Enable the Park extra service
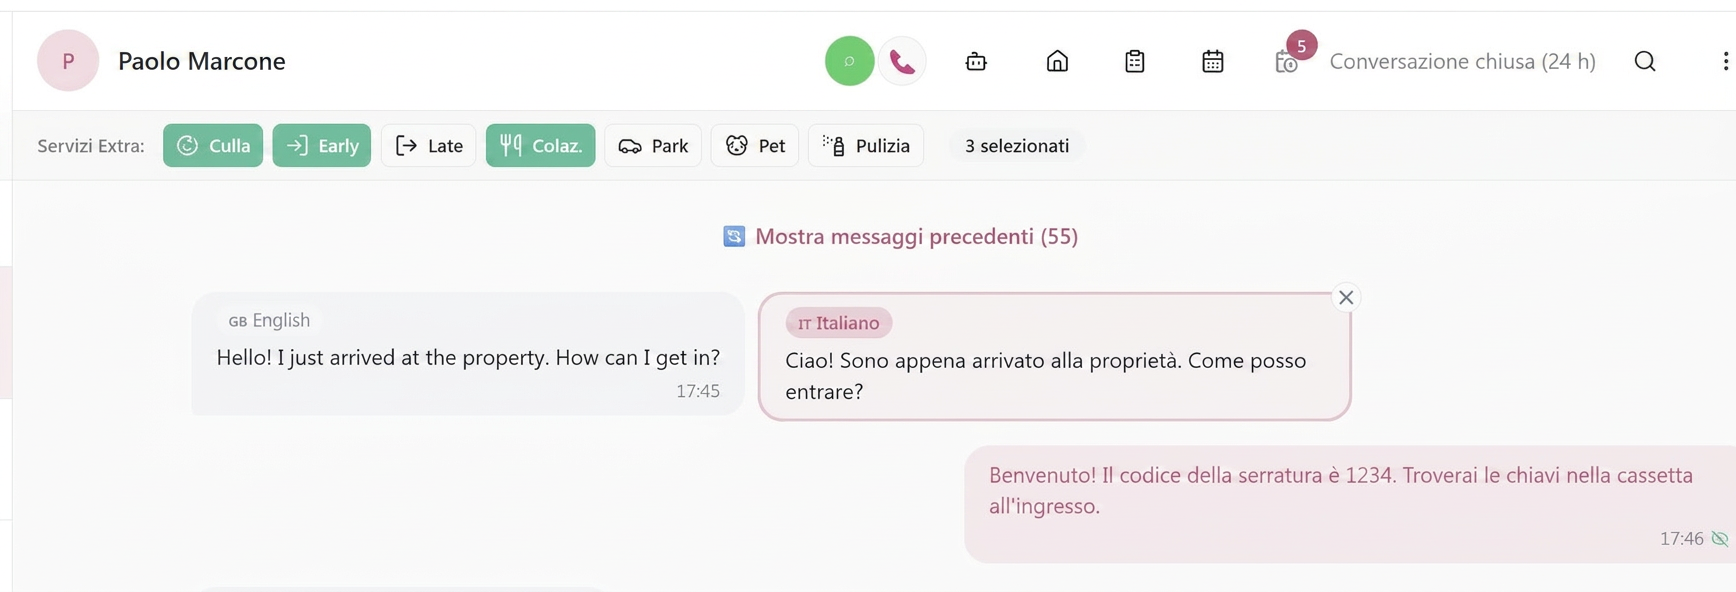Screen dimensions: 1736x592 pos(653,145)
